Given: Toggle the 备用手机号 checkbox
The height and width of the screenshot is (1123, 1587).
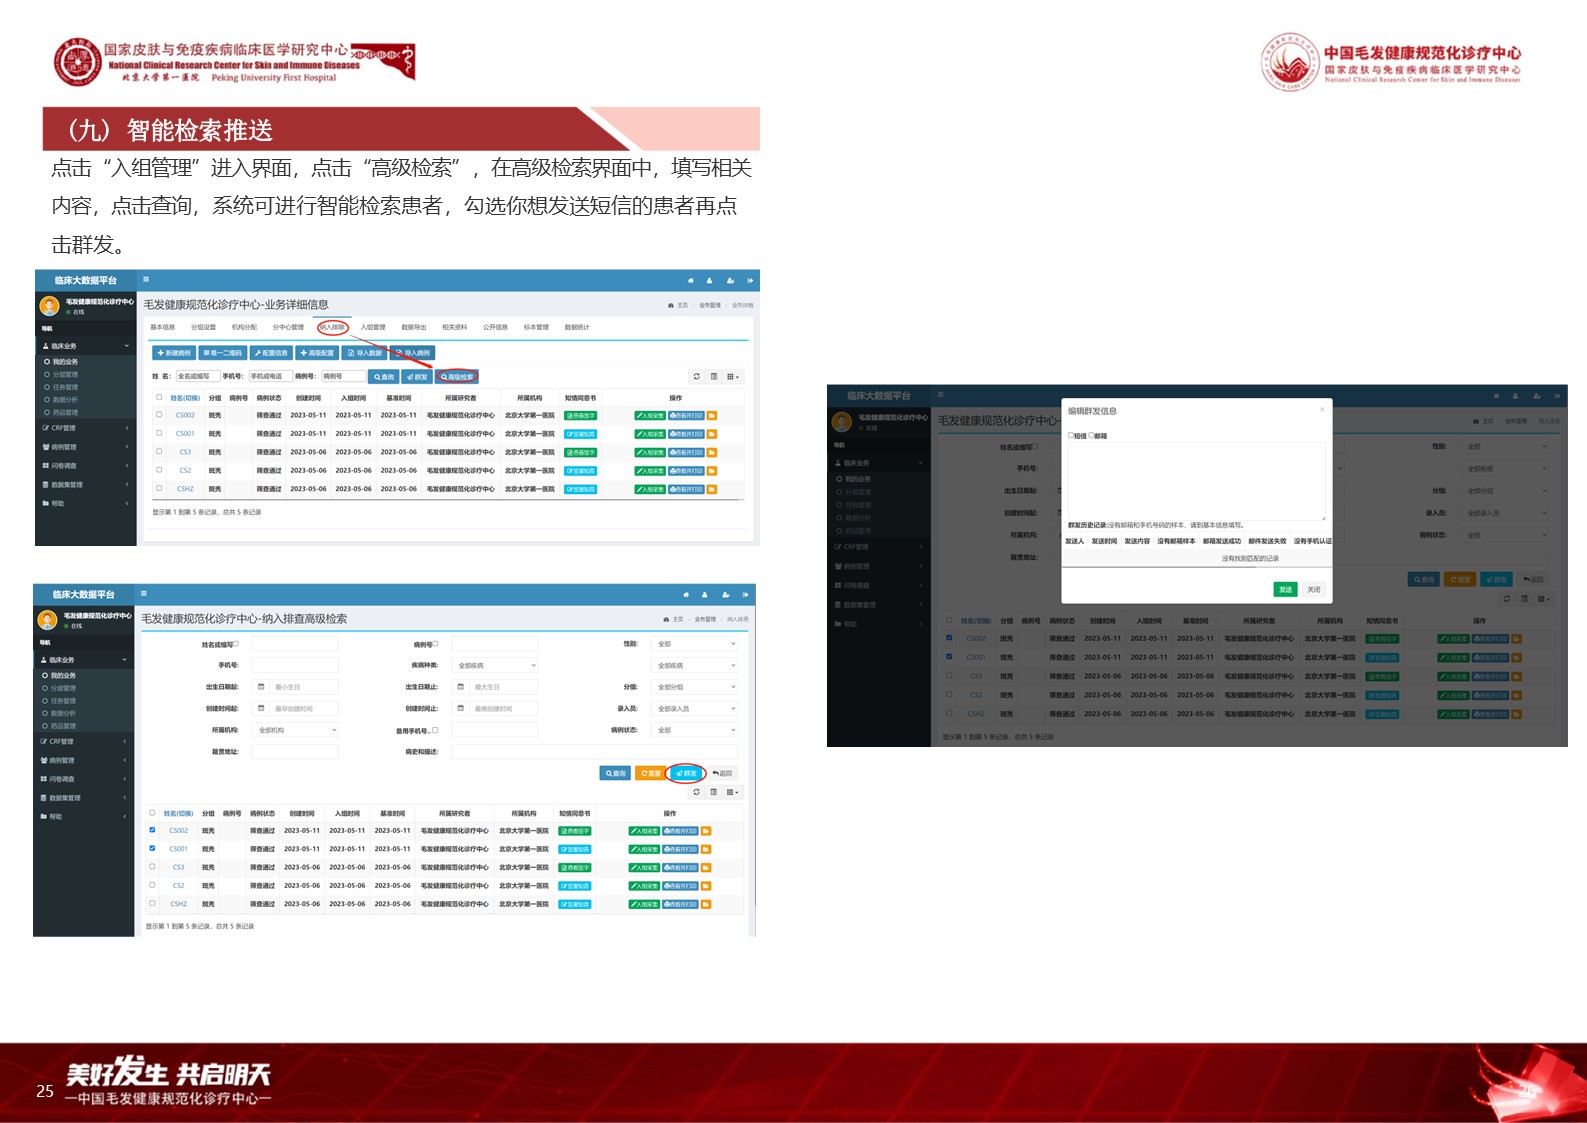Looking at the screenshot, I should pyautogui.click(x=435, y=730).
